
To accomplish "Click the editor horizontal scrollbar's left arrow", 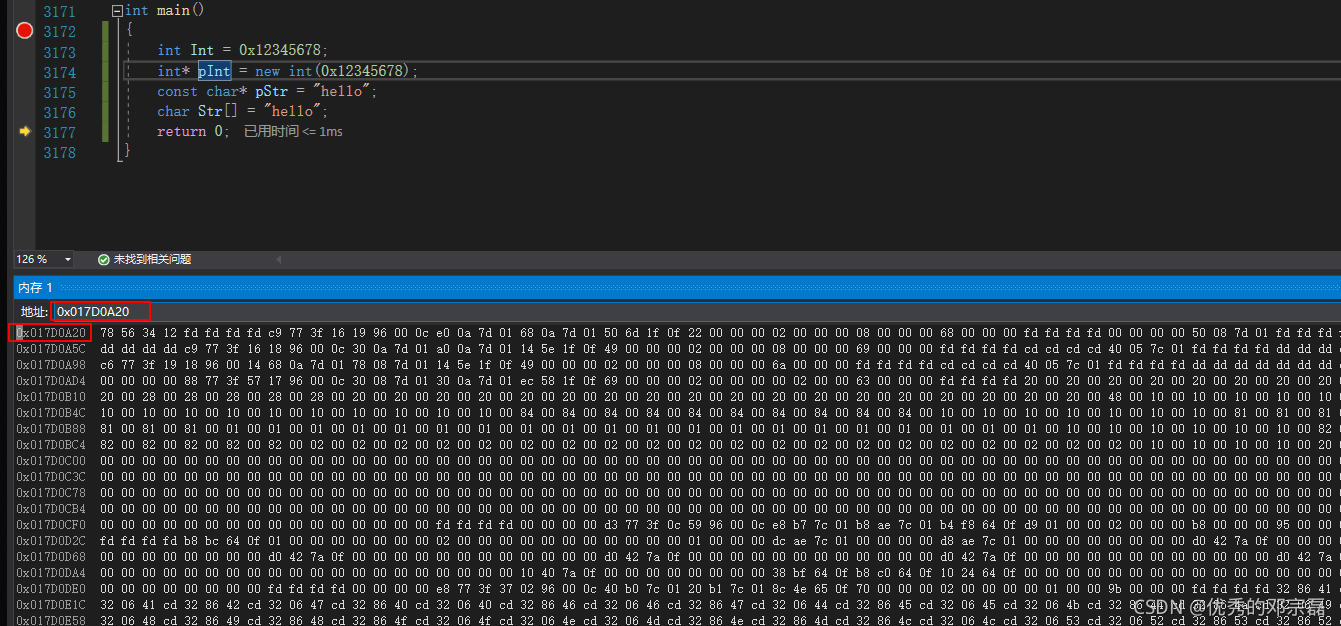I will coord(278,259).
